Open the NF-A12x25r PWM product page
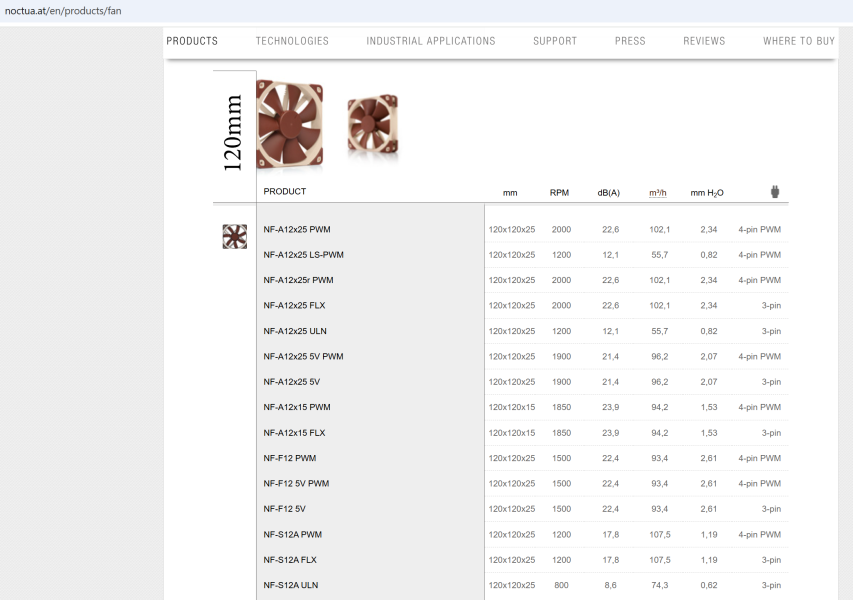Image resolution: width=853 pixels, height=600 pixels. coord(299,280)
